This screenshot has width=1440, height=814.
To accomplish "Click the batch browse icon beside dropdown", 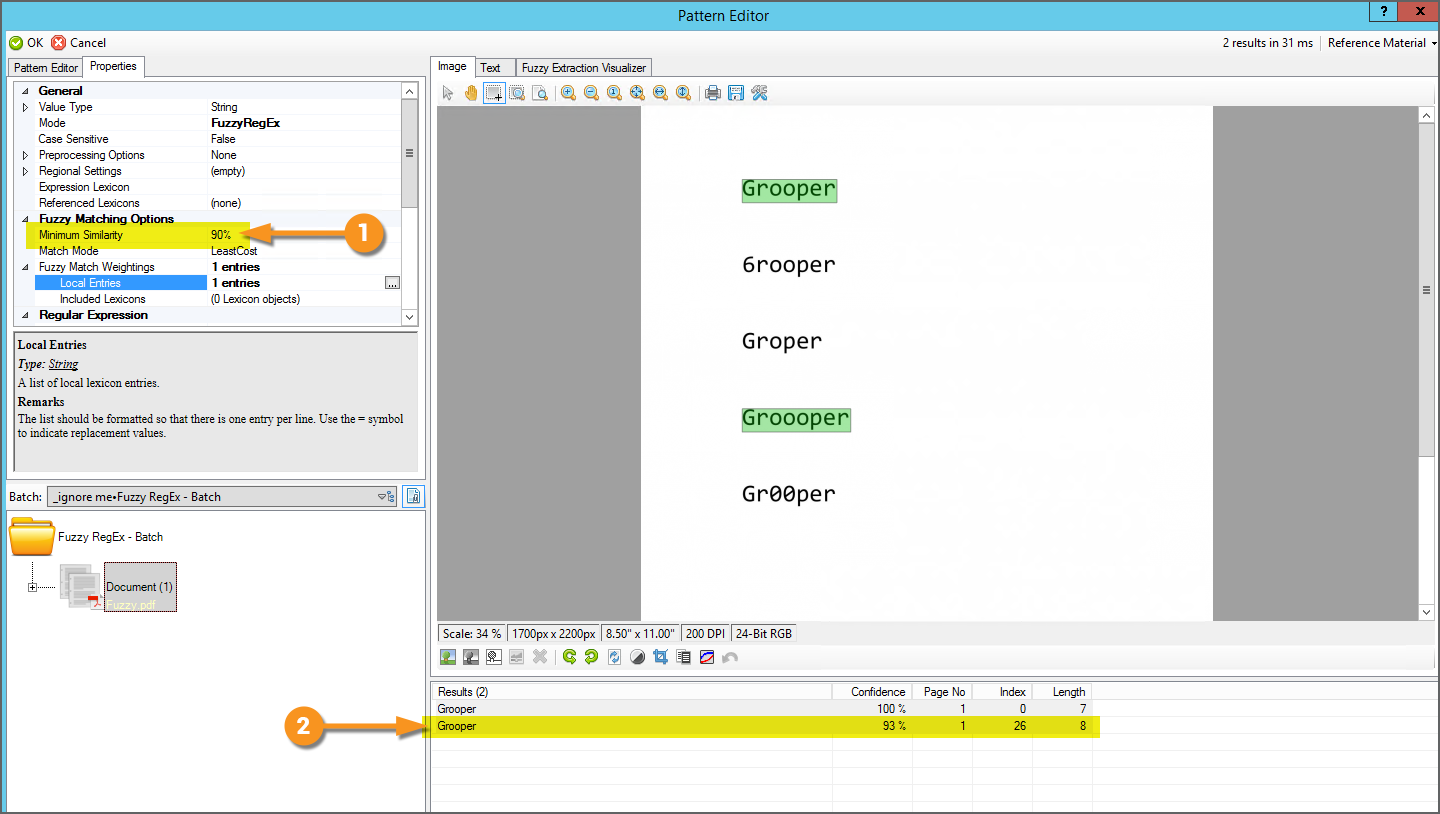I will [414, 496].
